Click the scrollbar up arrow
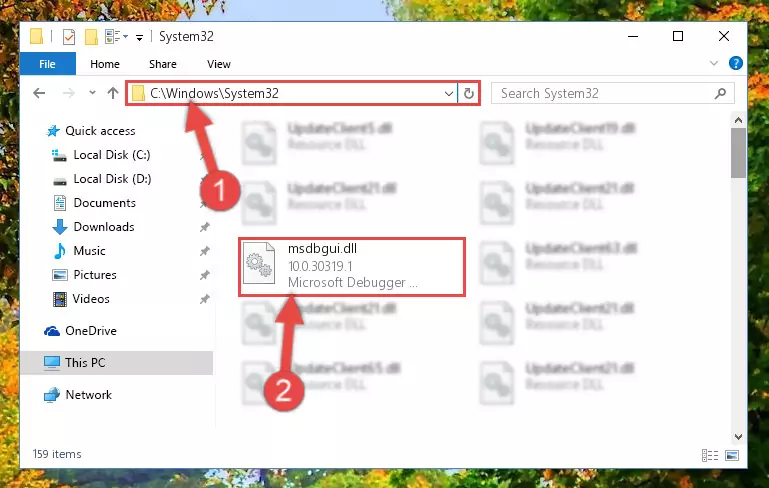769x488 pixels. tap(738, 120)
